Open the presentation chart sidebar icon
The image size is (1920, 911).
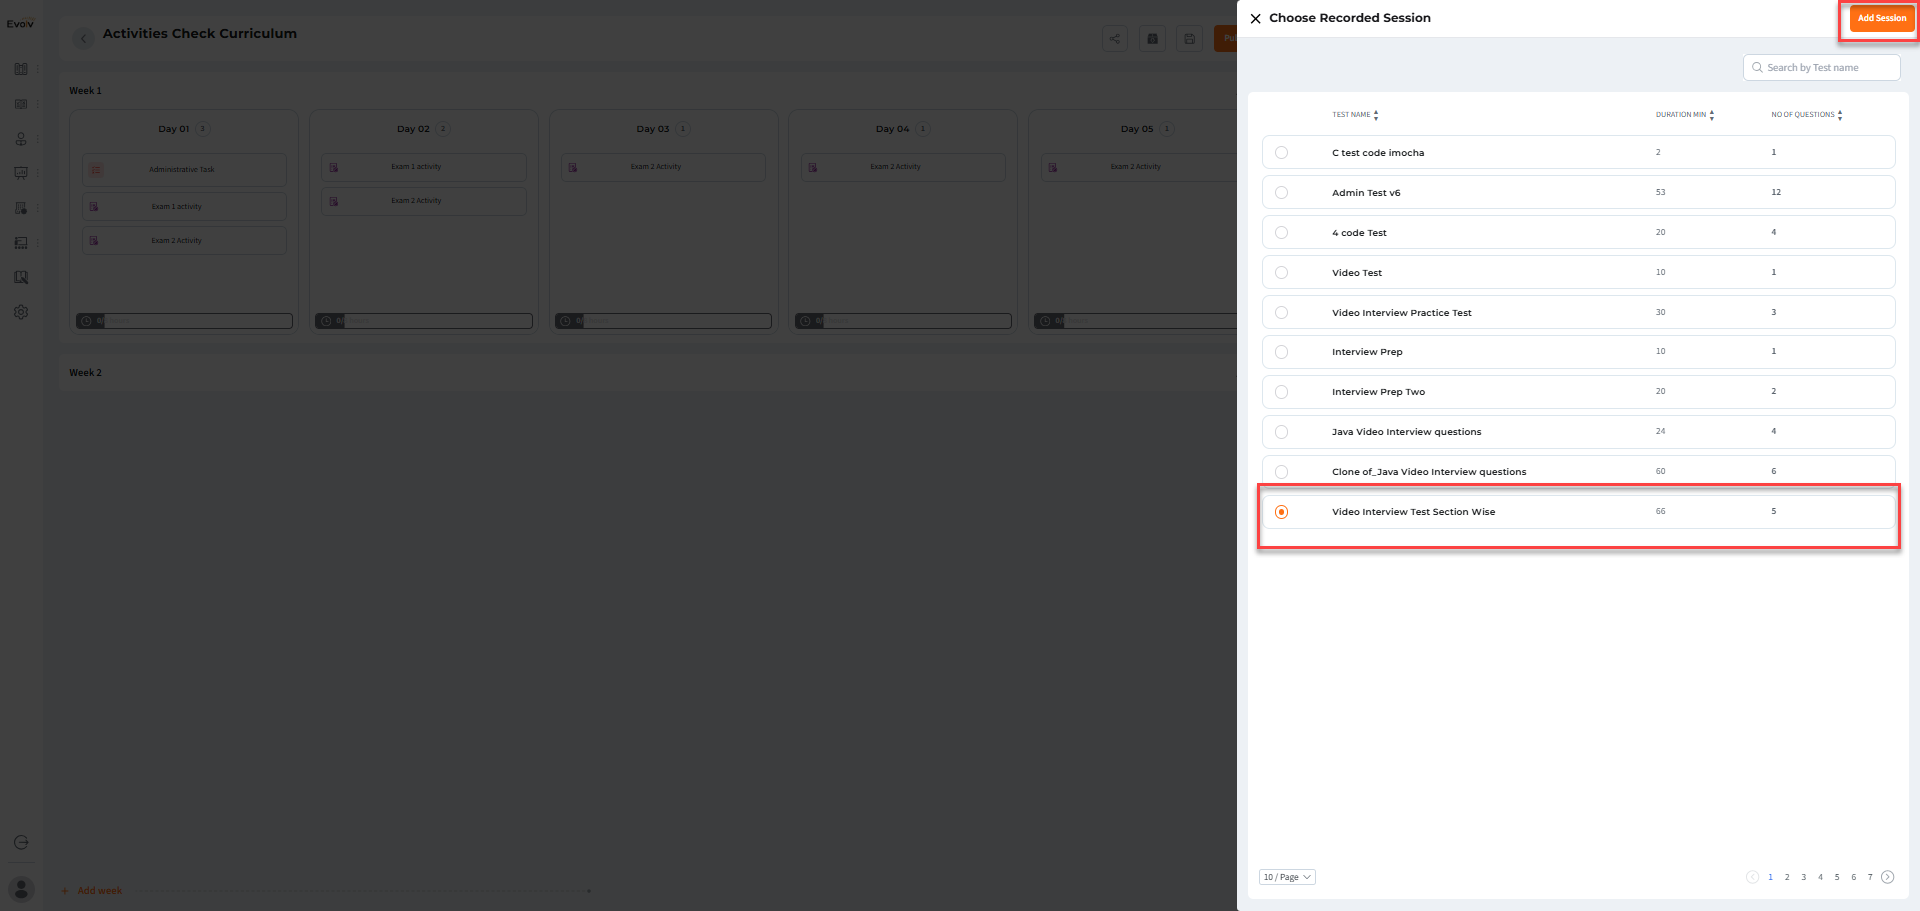pyautogui.click(x=21, y=173)
